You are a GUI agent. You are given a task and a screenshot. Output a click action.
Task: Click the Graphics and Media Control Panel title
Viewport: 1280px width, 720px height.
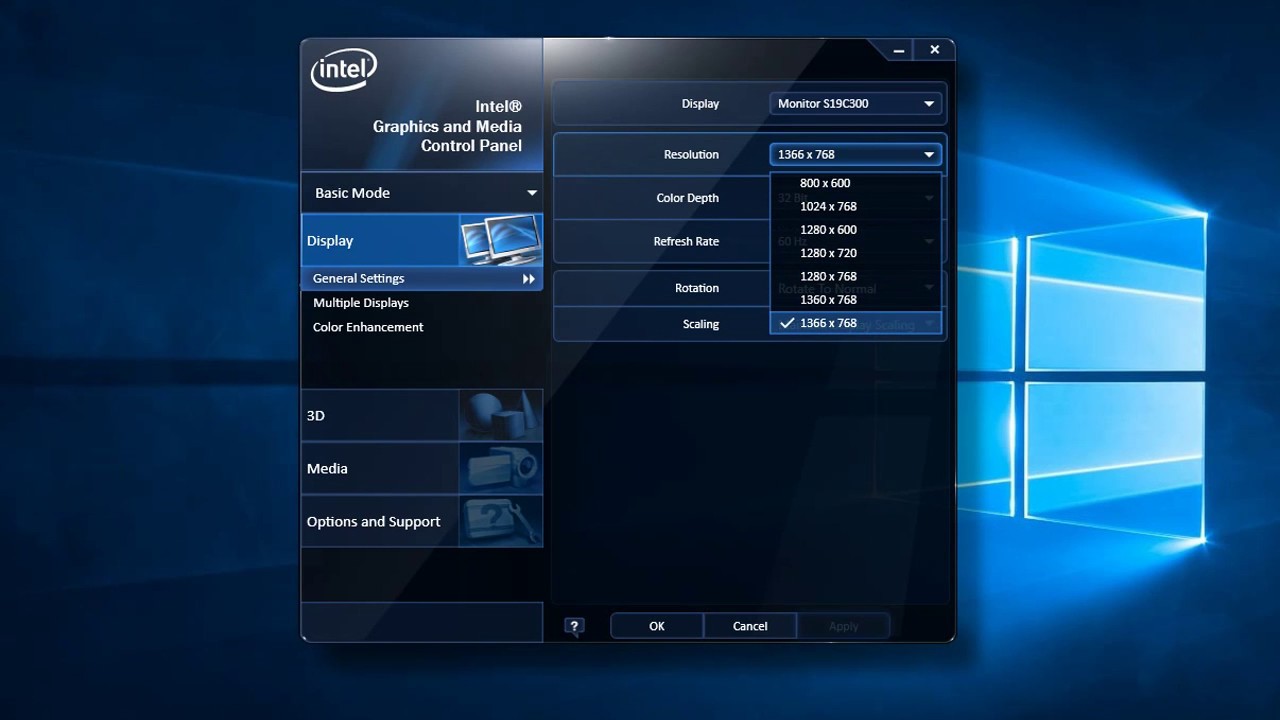(447, 126)
